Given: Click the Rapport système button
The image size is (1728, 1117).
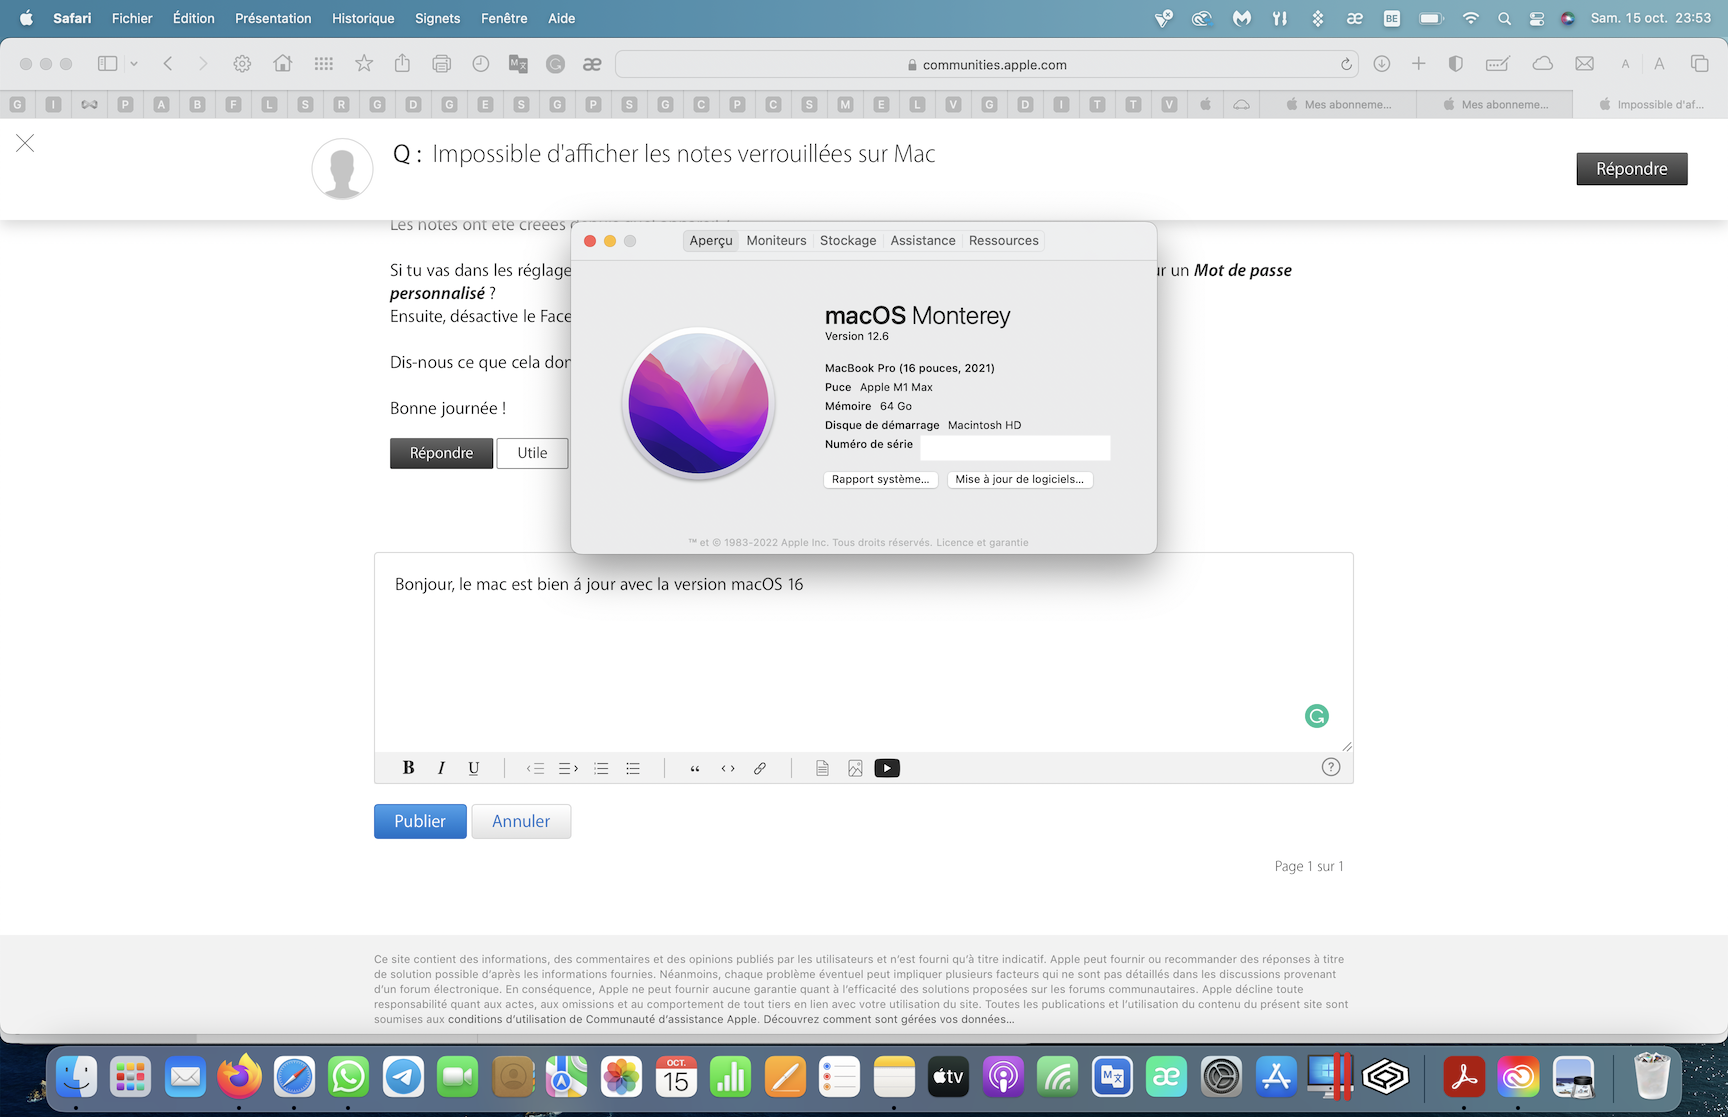Looking at the screenshot, I should pyautogui.click(x=880, y=480).
